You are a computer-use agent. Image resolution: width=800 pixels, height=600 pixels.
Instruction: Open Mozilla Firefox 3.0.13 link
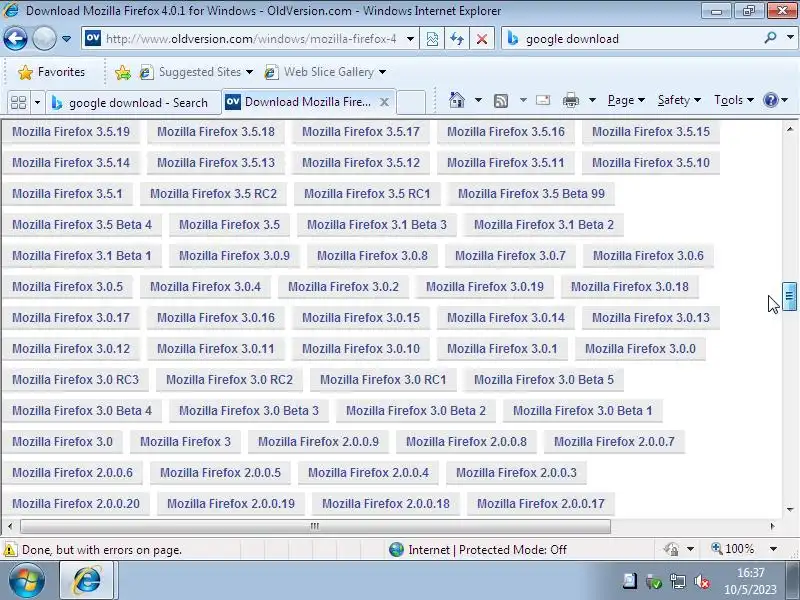pos(651,317)
